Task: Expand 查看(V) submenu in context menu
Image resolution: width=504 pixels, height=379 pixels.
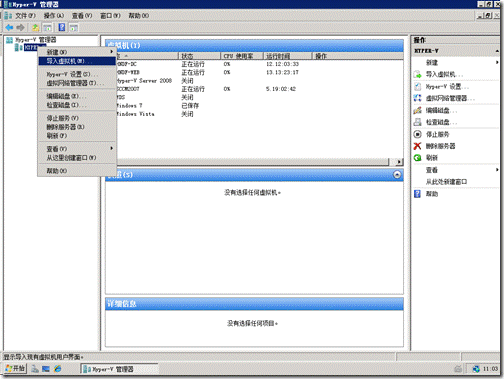Action: pyautogui.click(x=77, y=149)
